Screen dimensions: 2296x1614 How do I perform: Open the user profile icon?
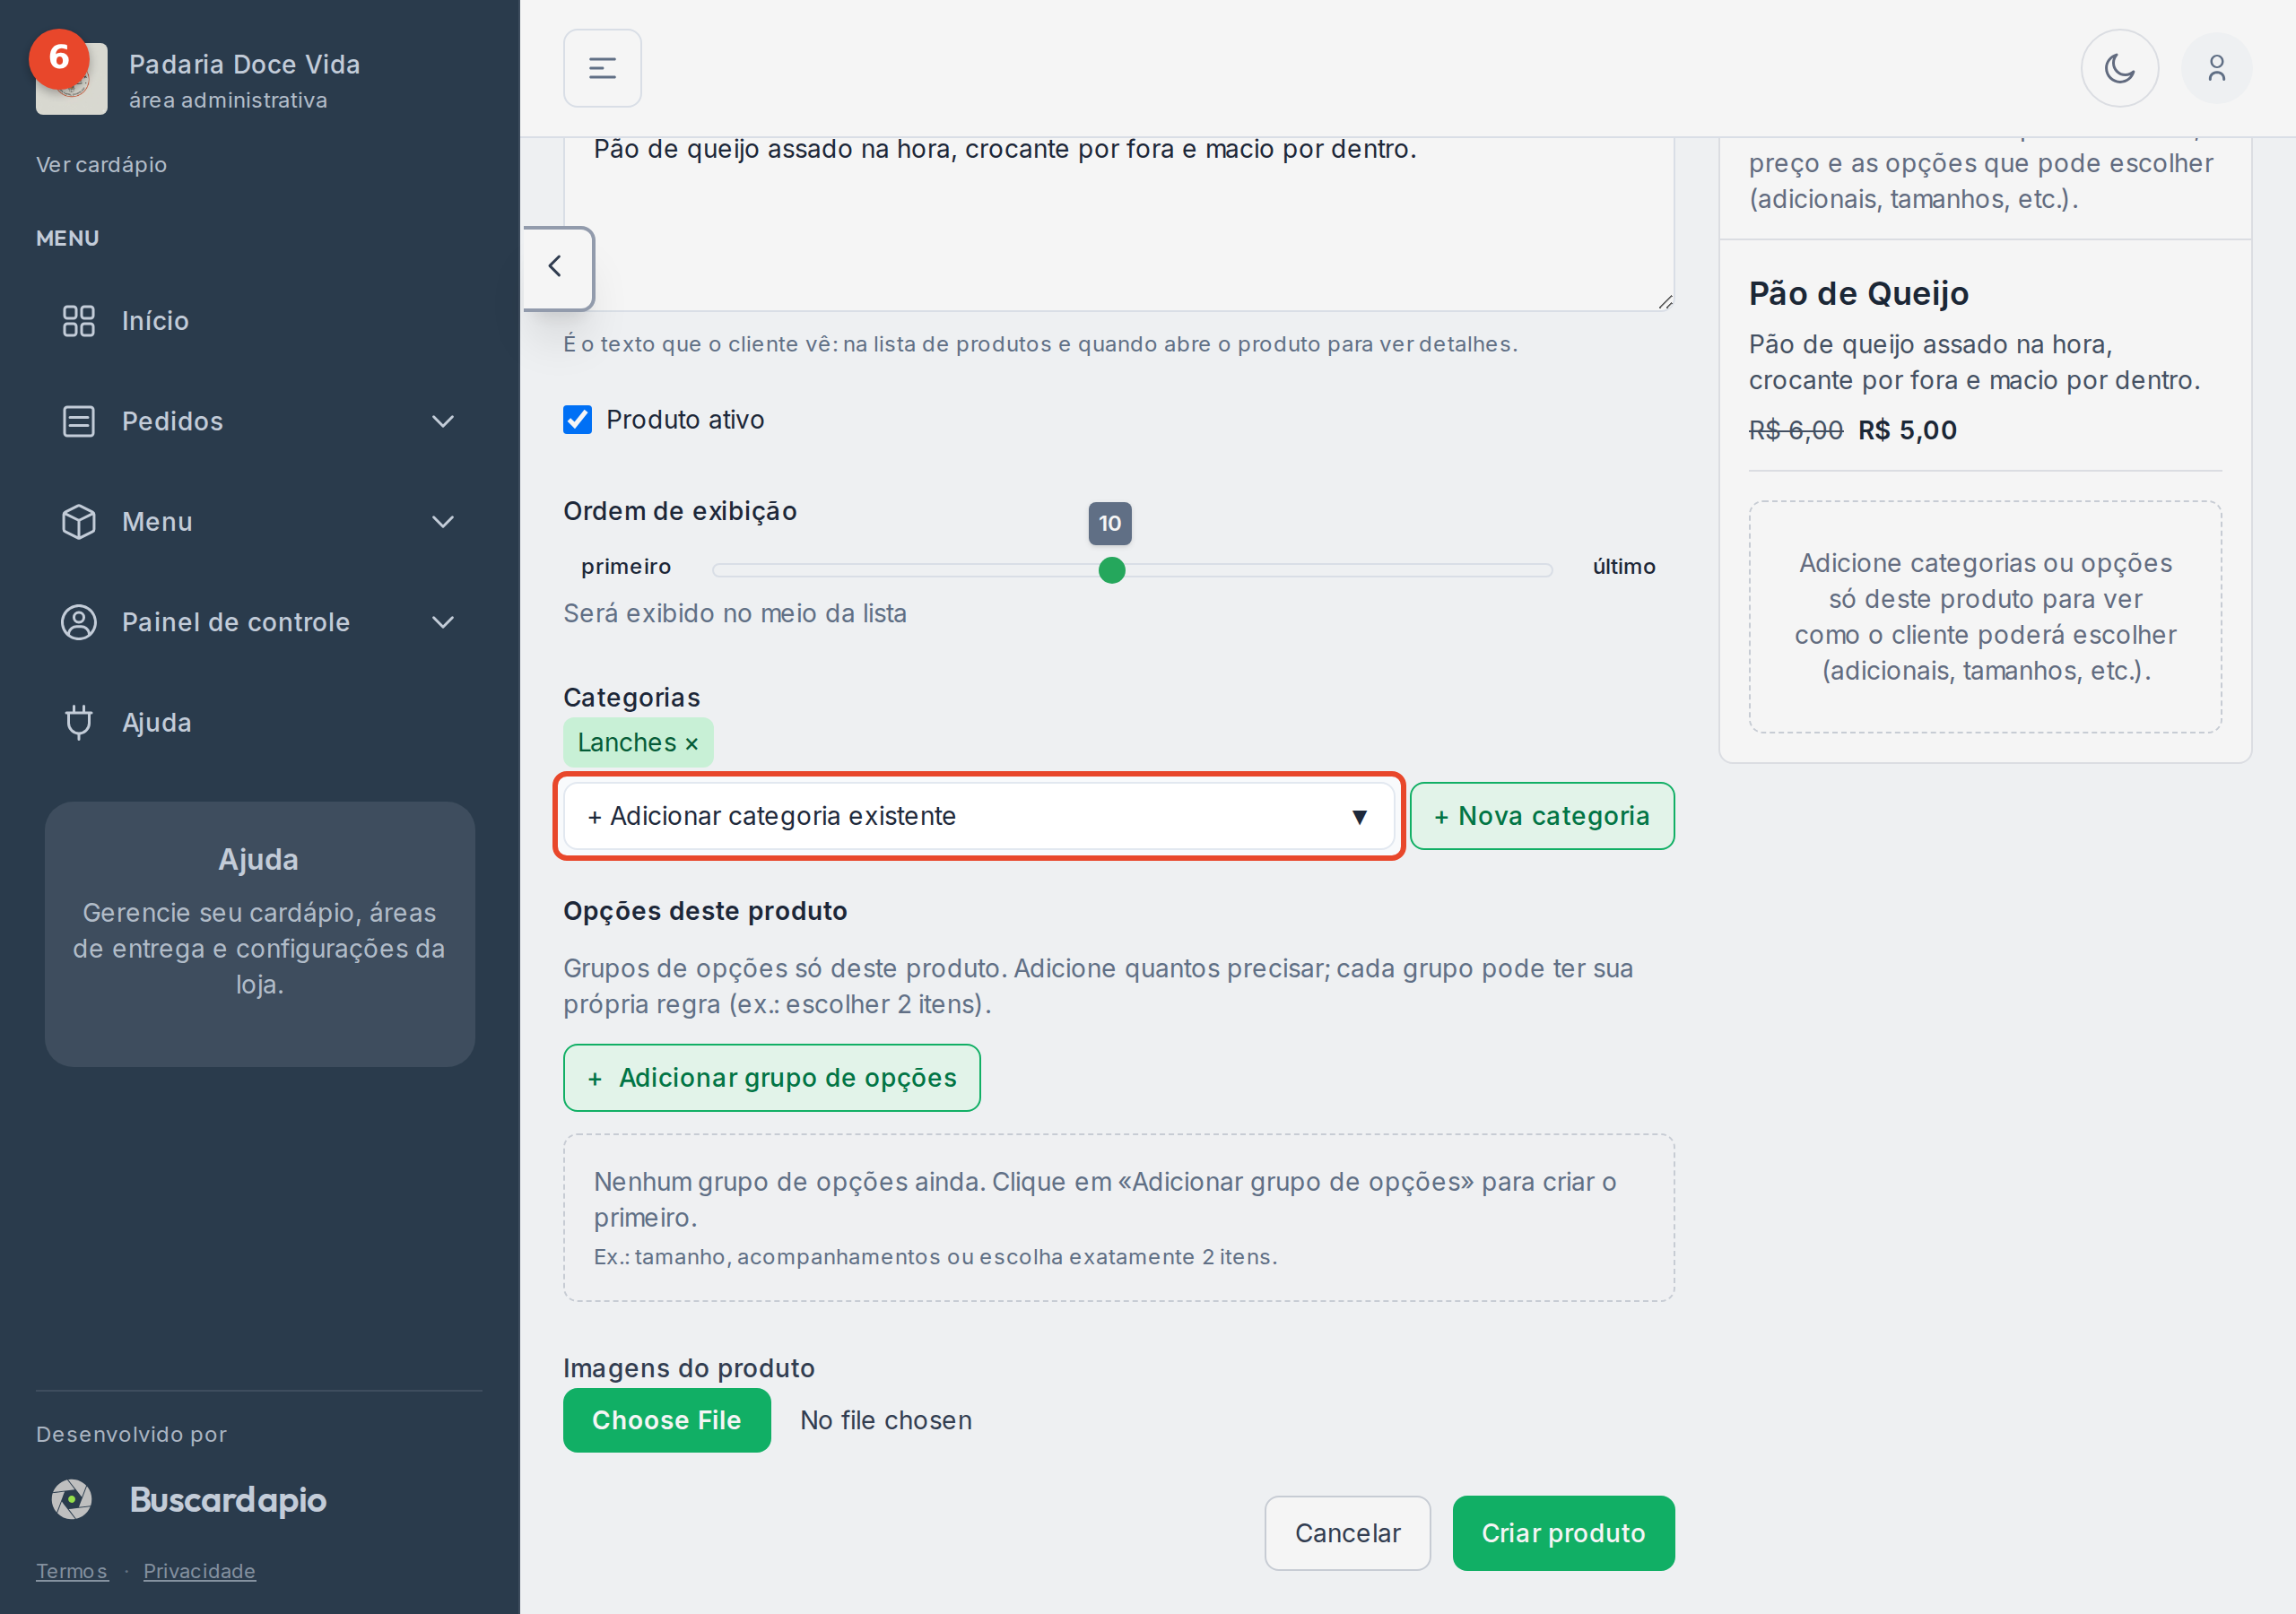(2216, 68)
